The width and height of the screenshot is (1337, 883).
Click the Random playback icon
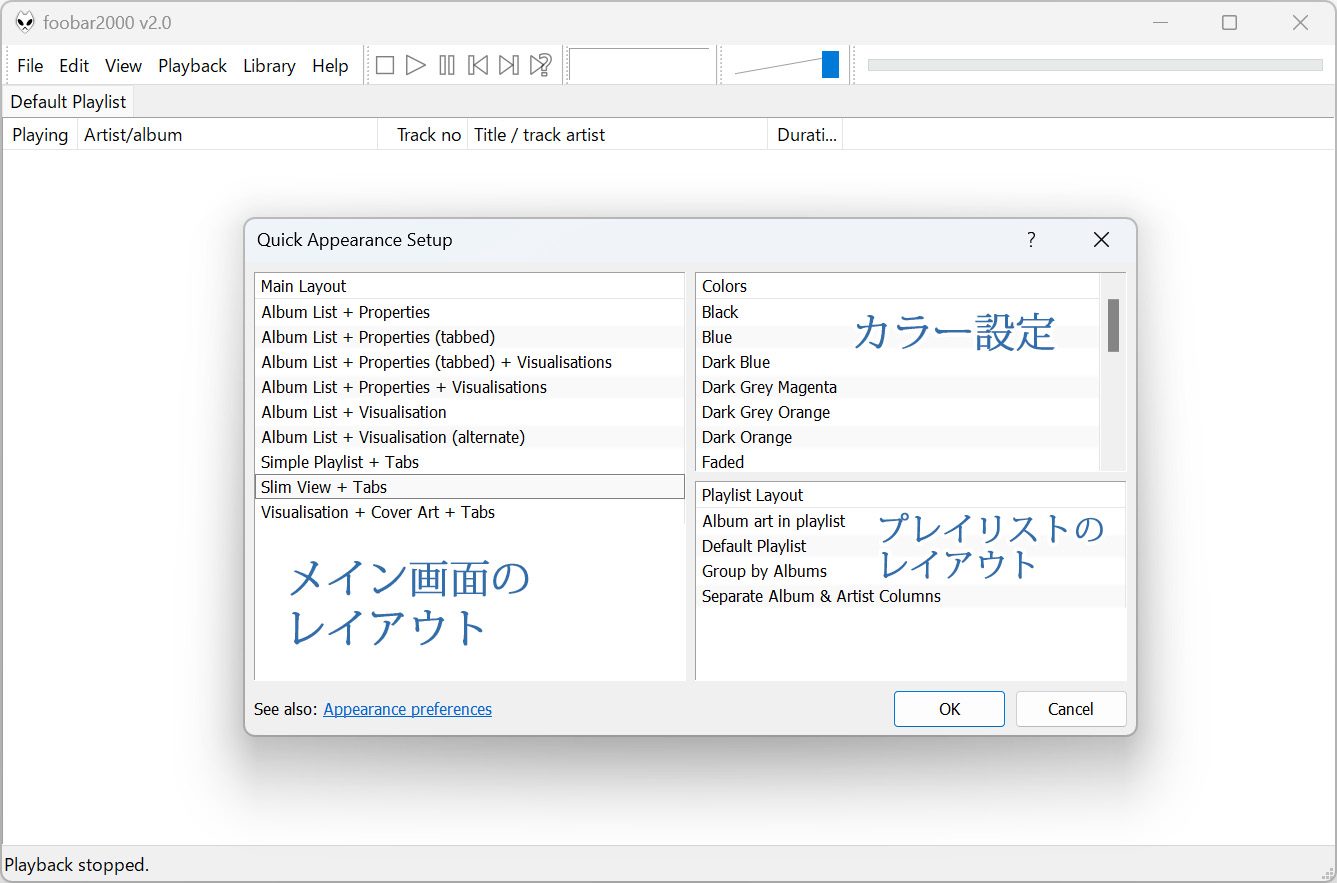540,66
